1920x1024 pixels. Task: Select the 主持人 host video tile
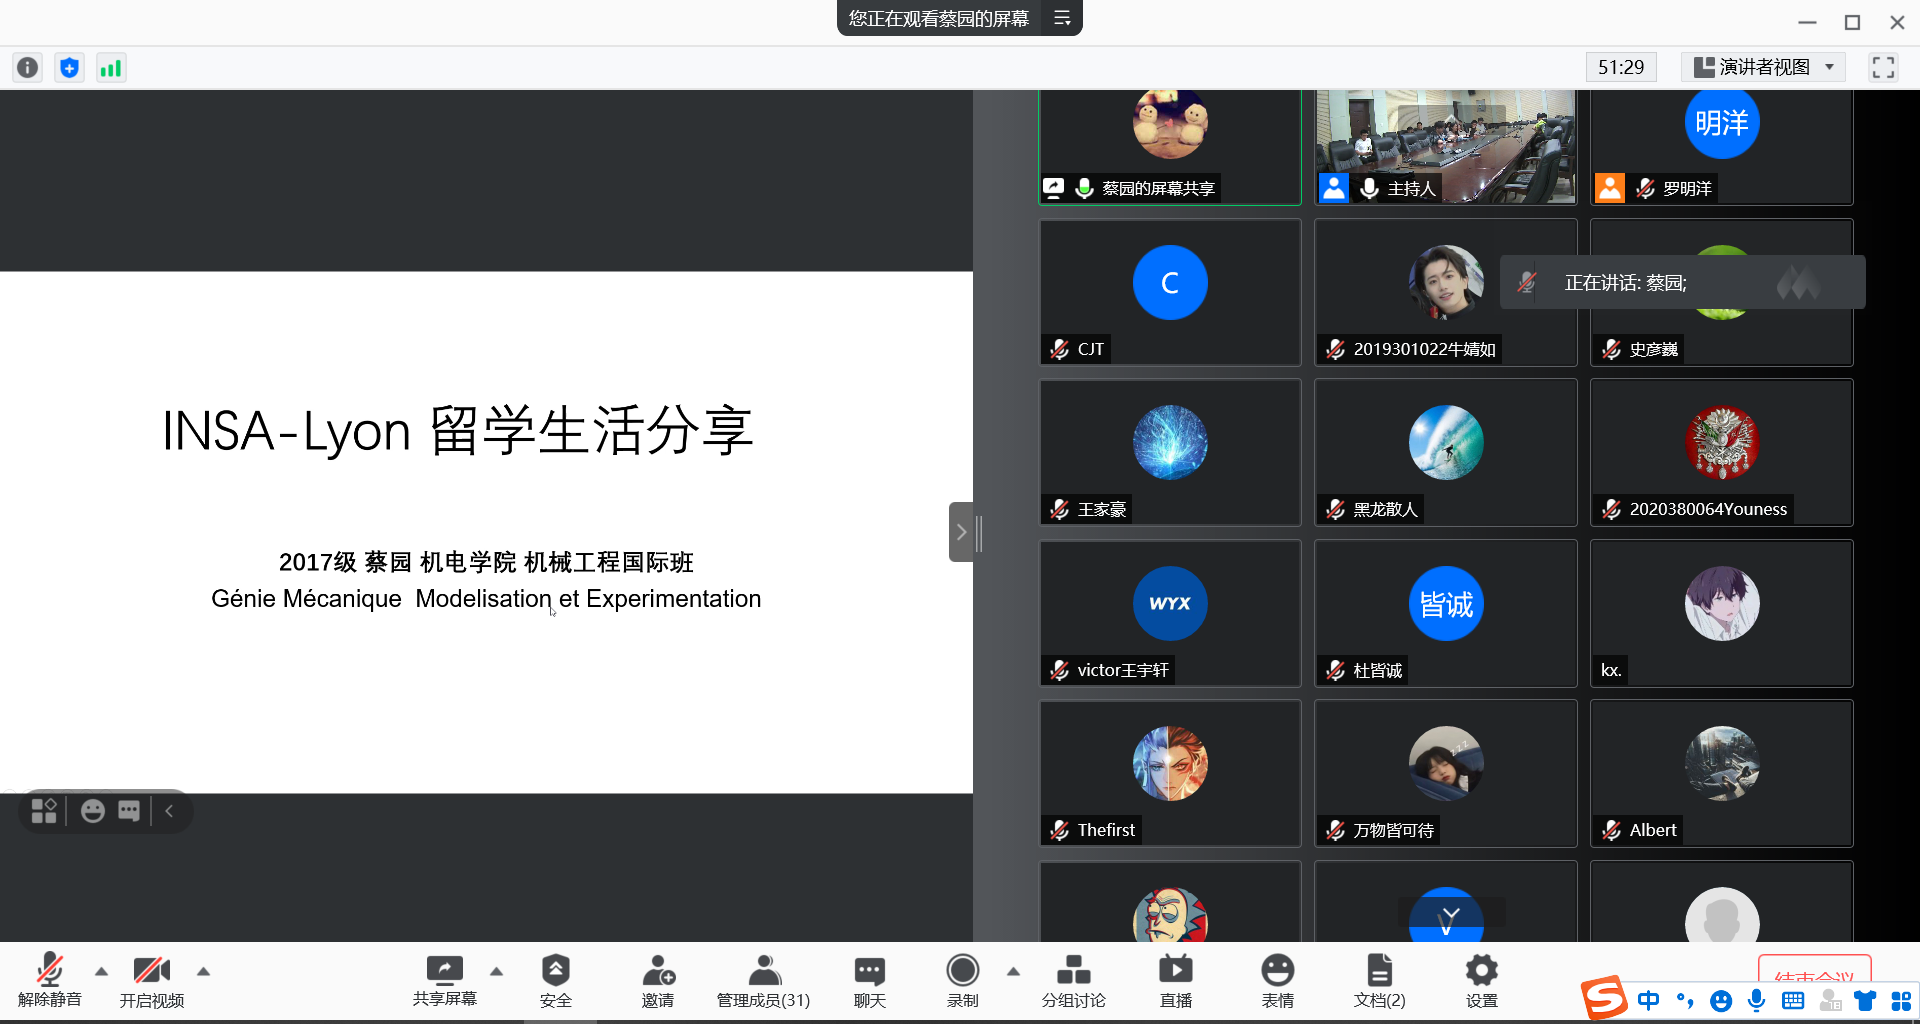pyautogui.click(x=1445, y=147)
